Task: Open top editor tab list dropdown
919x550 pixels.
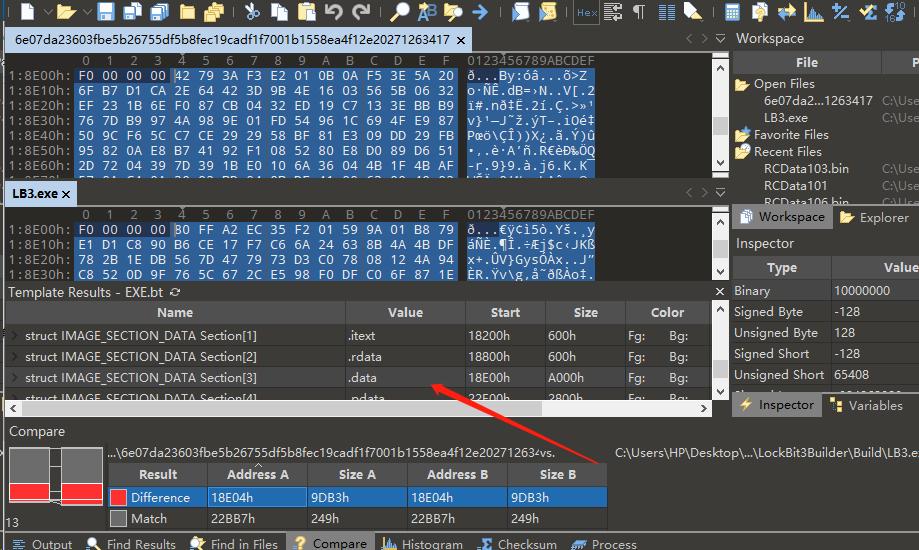Action: pos(721,39)
